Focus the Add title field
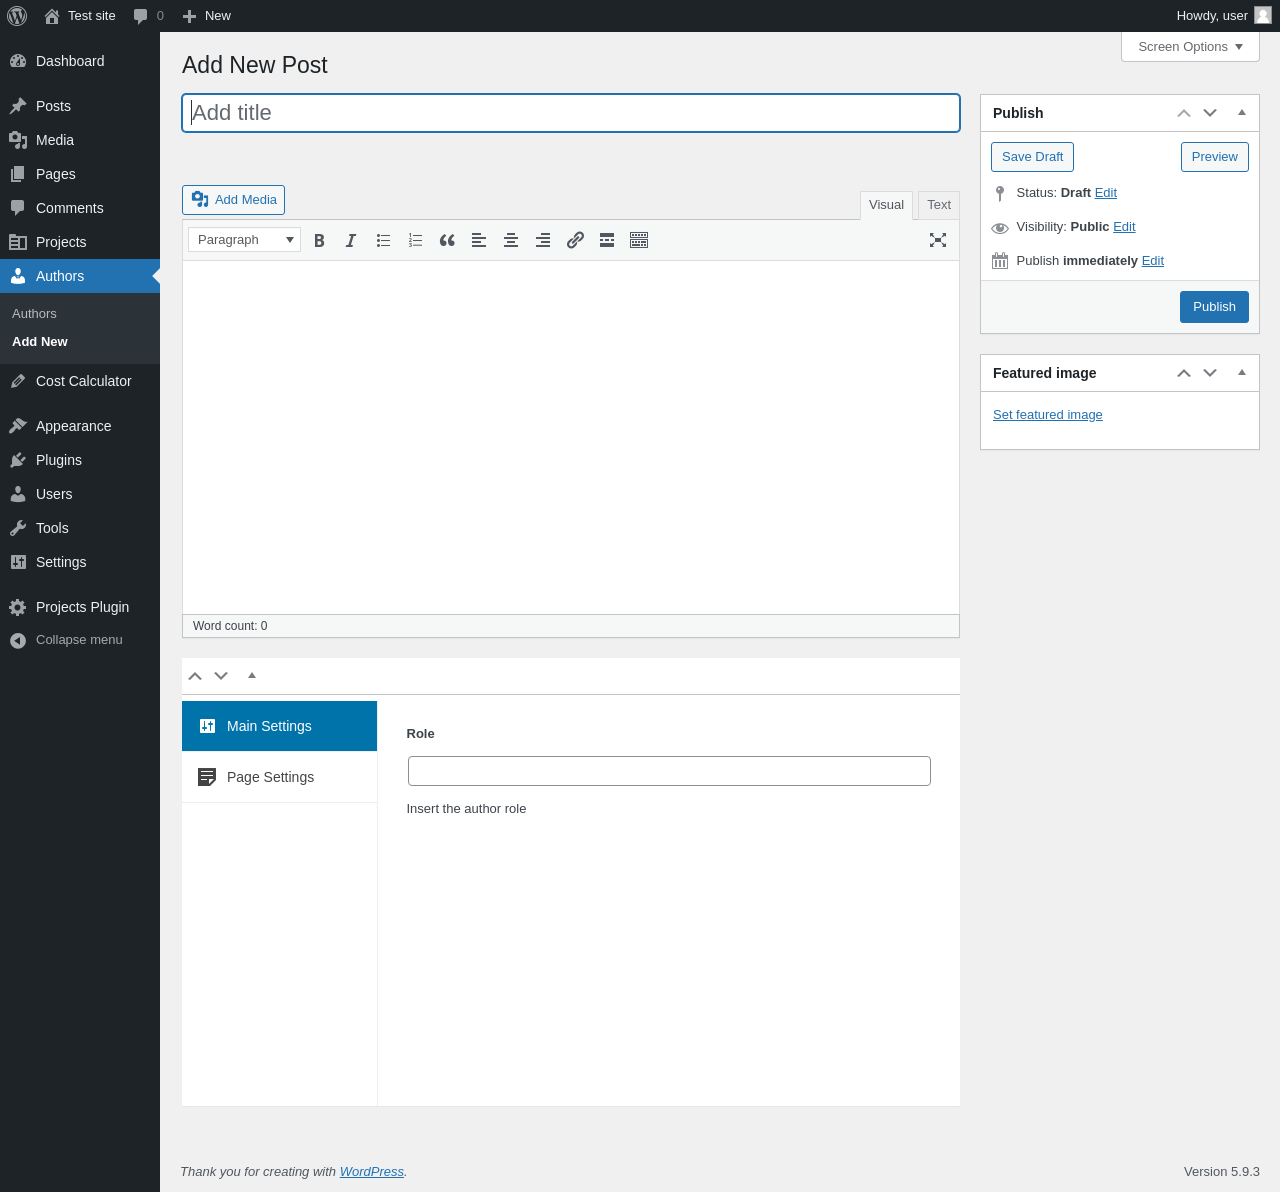 [x=571, y=113]
